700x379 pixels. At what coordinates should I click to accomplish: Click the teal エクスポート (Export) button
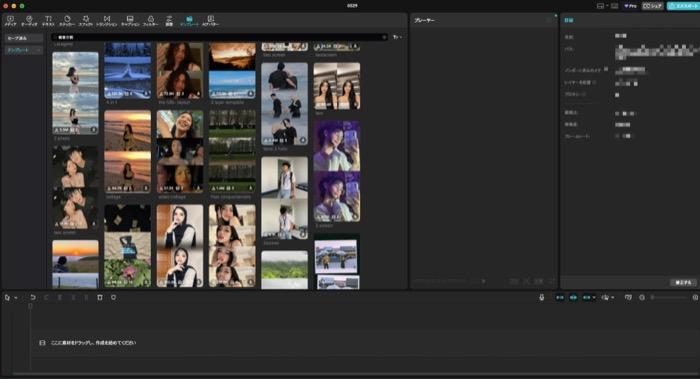point(683,6)
